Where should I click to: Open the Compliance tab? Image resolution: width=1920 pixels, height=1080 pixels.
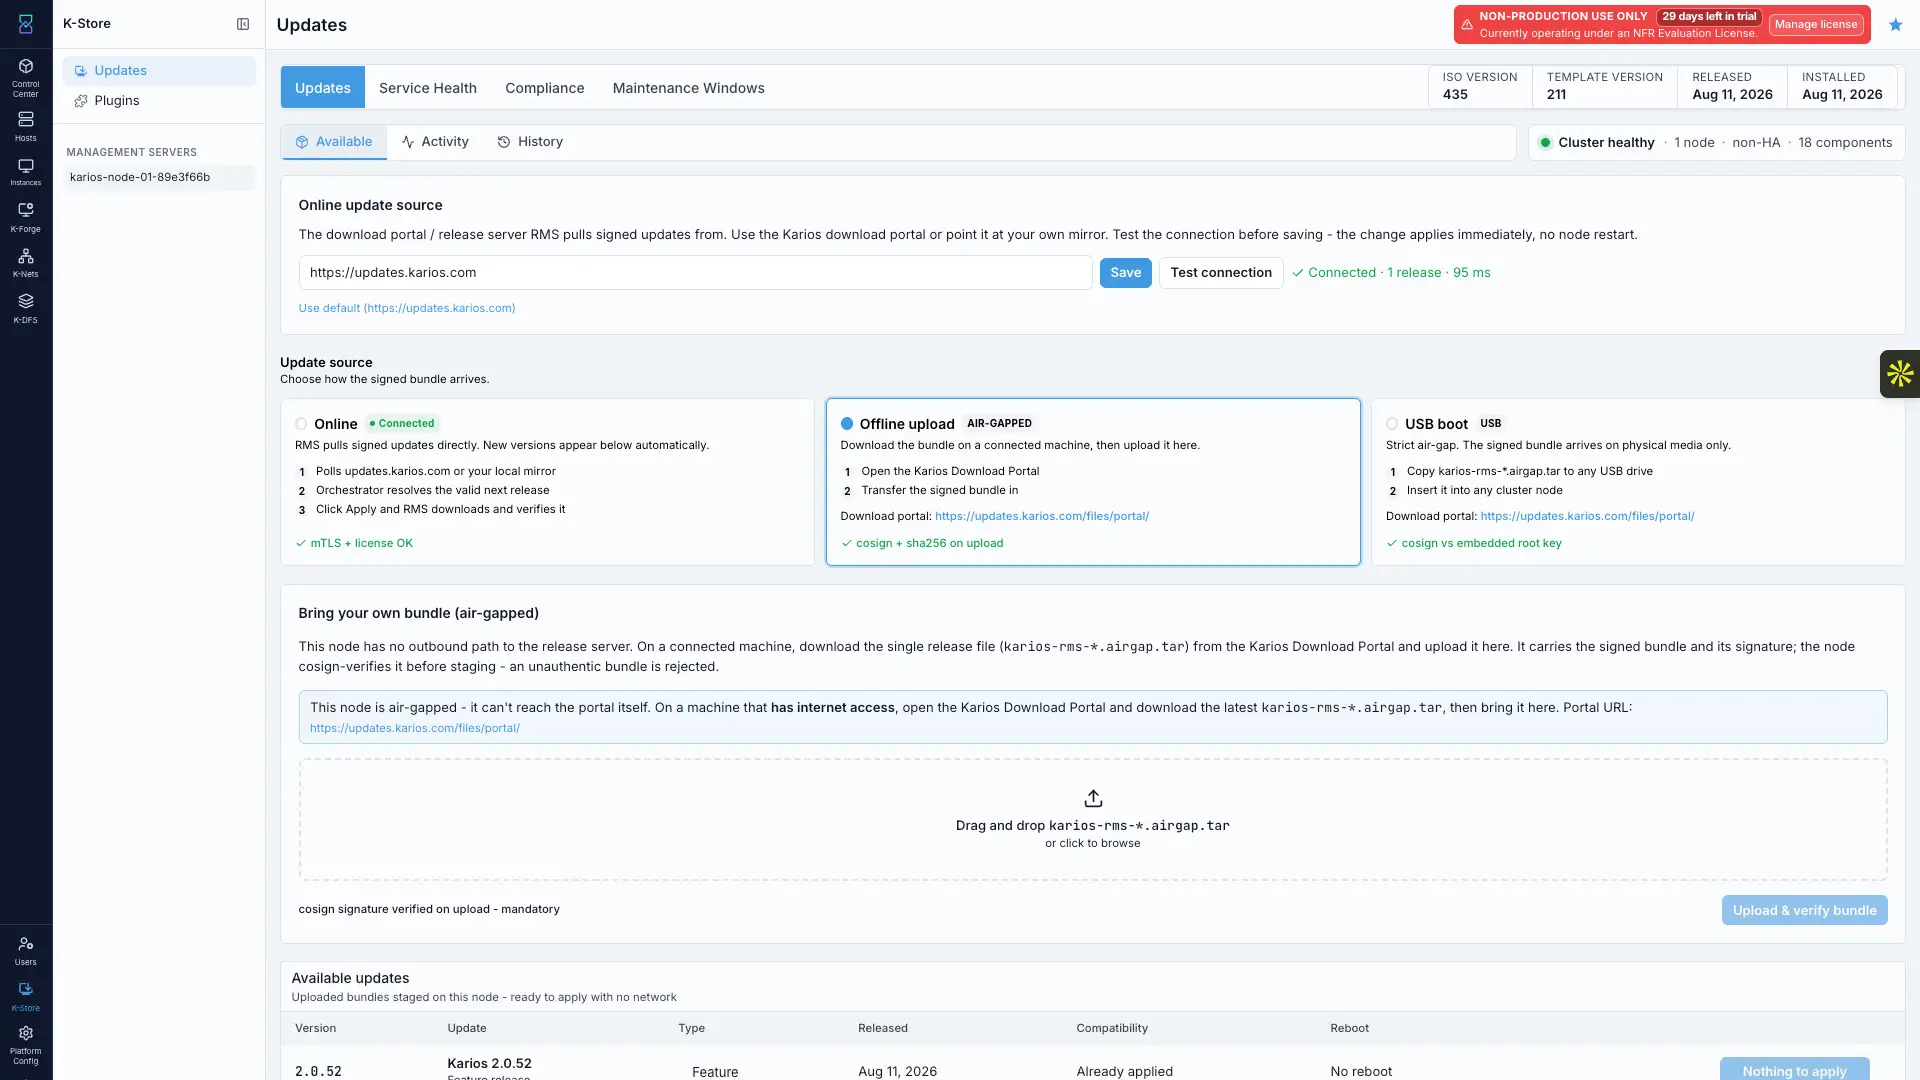[545, 88]
